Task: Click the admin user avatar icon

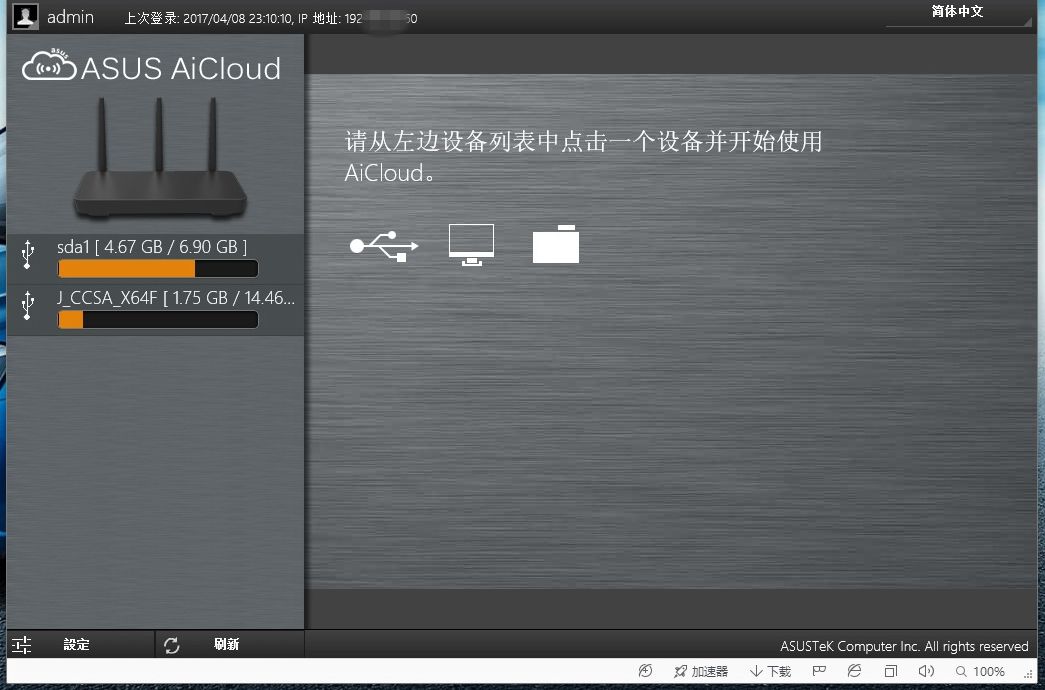Action: (x=25, y=16)
